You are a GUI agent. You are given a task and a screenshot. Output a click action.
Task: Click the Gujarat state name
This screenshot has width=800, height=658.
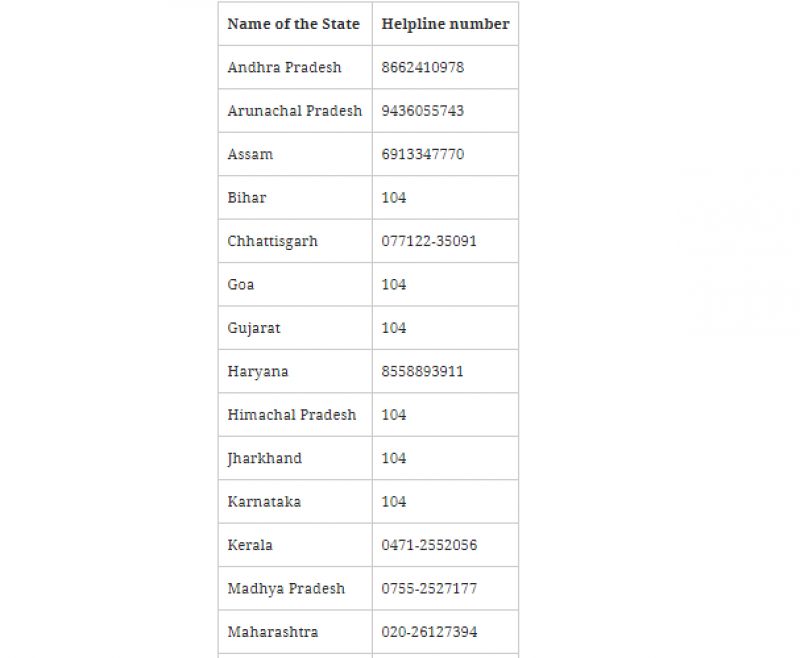pyautogui.click(x=254, y=328)
